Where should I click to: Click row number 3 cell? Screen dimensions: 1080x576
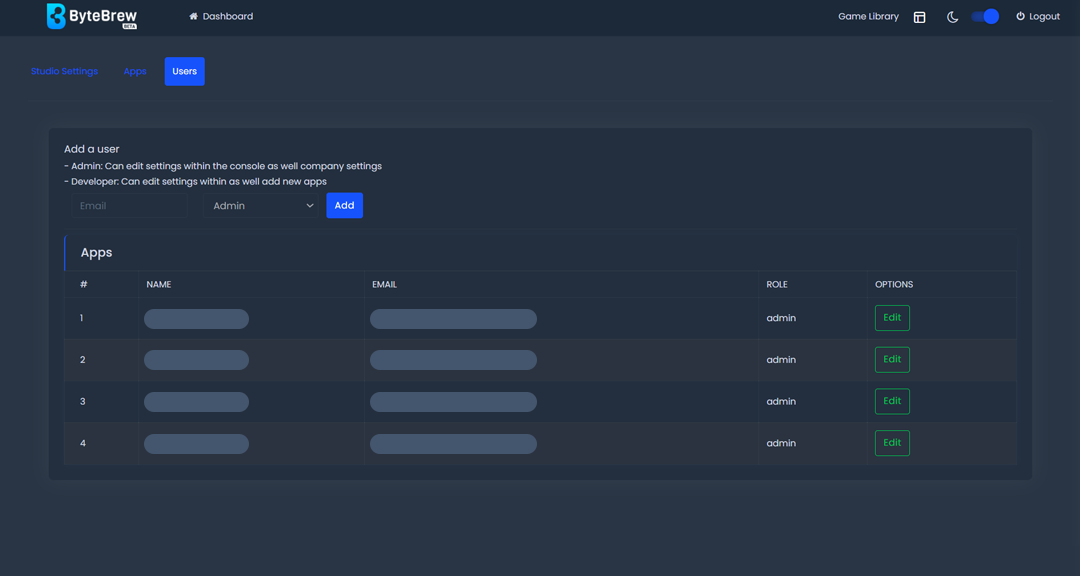tap(101, 402)
